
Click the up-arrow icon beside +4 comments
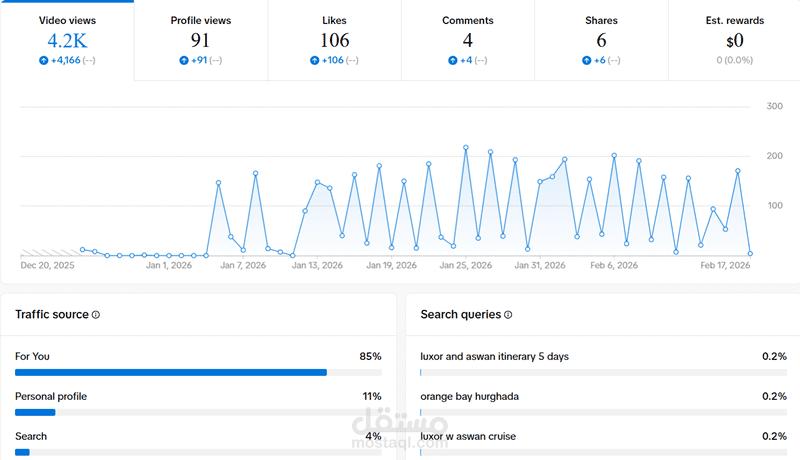[453, 60]
